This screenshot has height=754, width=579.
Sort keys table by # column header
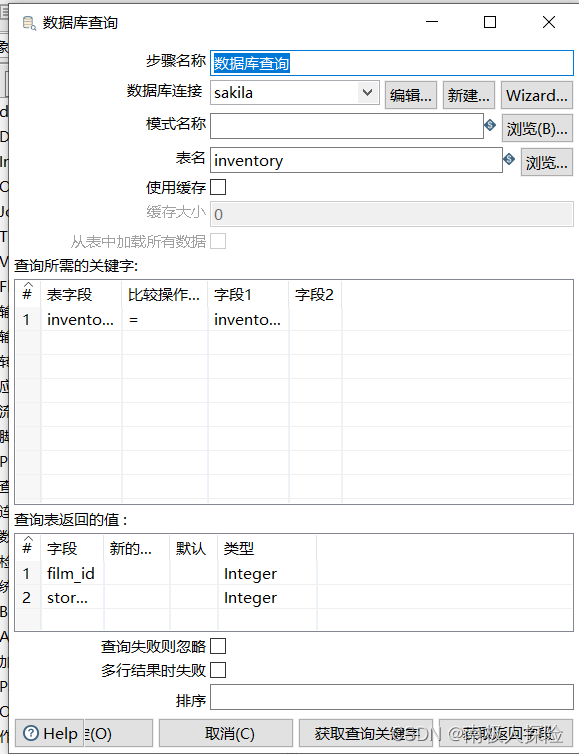tap(28, 293)
